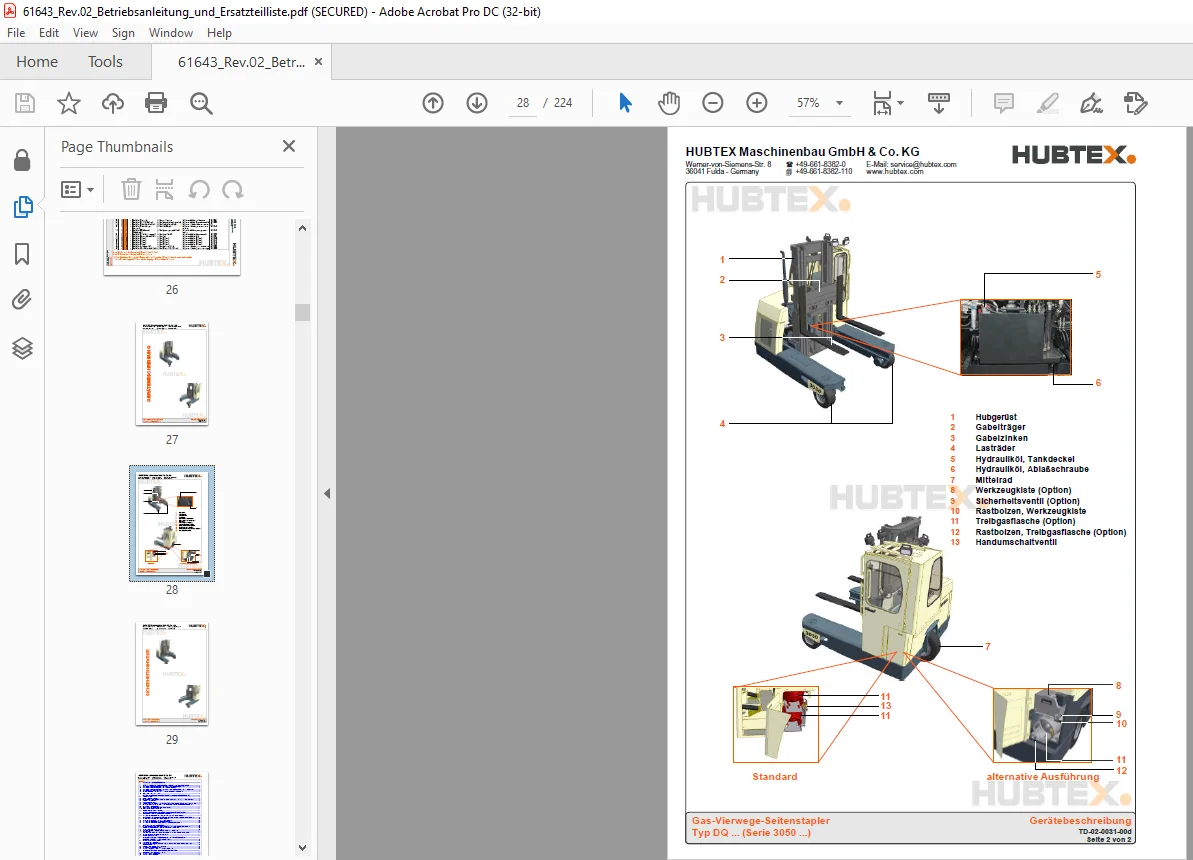Click the upload to cloud icon

point(113,103)
